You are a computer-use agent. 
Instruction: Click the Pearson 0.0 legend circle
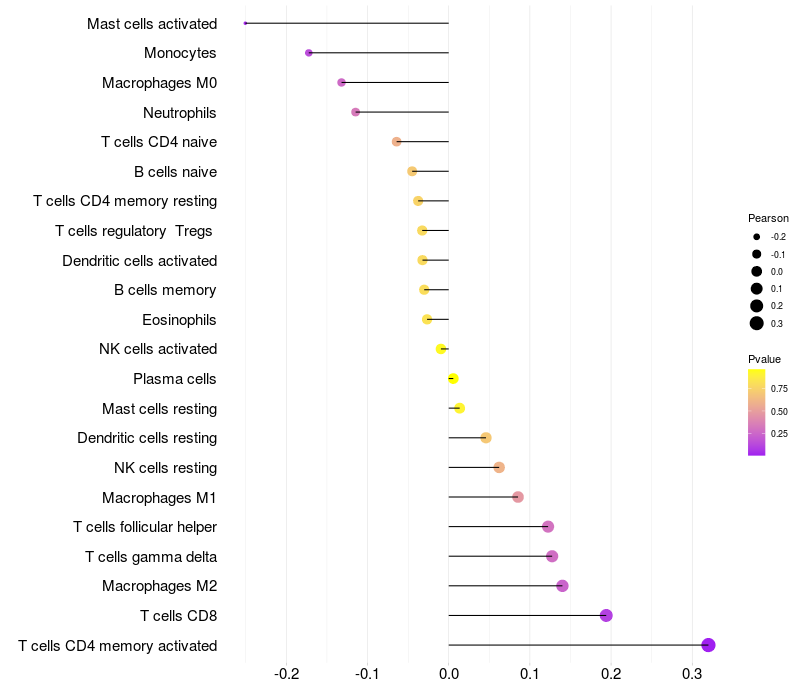757,271
